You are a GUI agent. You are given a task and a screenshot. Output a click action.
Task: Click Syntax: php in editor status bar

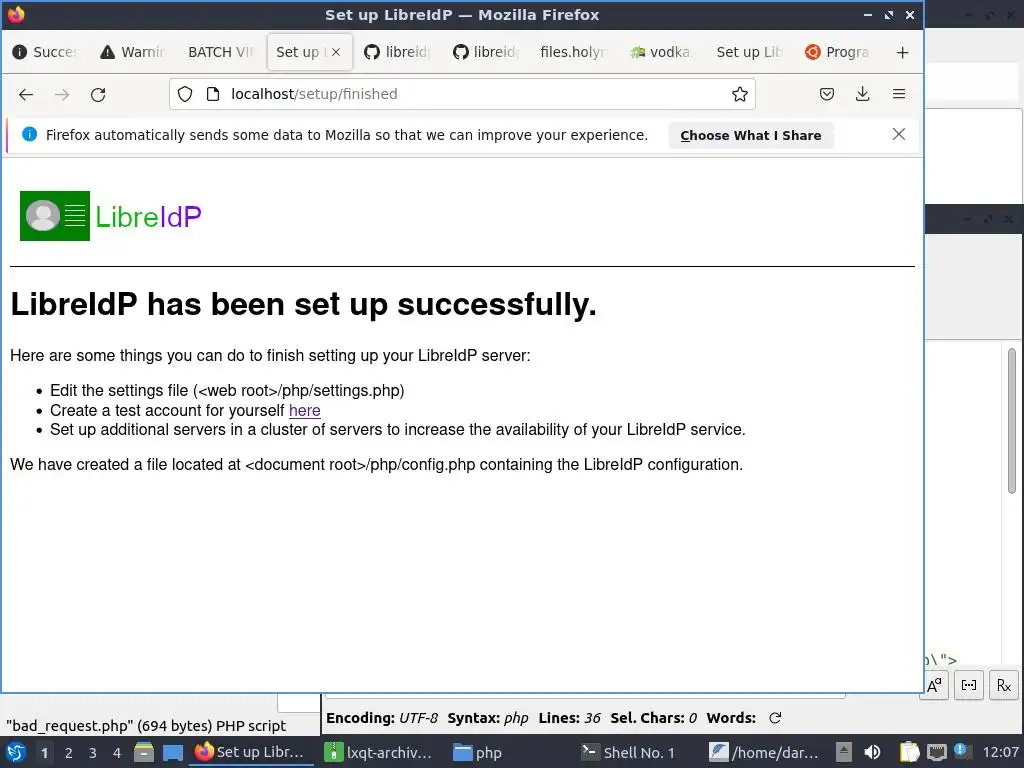[488, 718]
